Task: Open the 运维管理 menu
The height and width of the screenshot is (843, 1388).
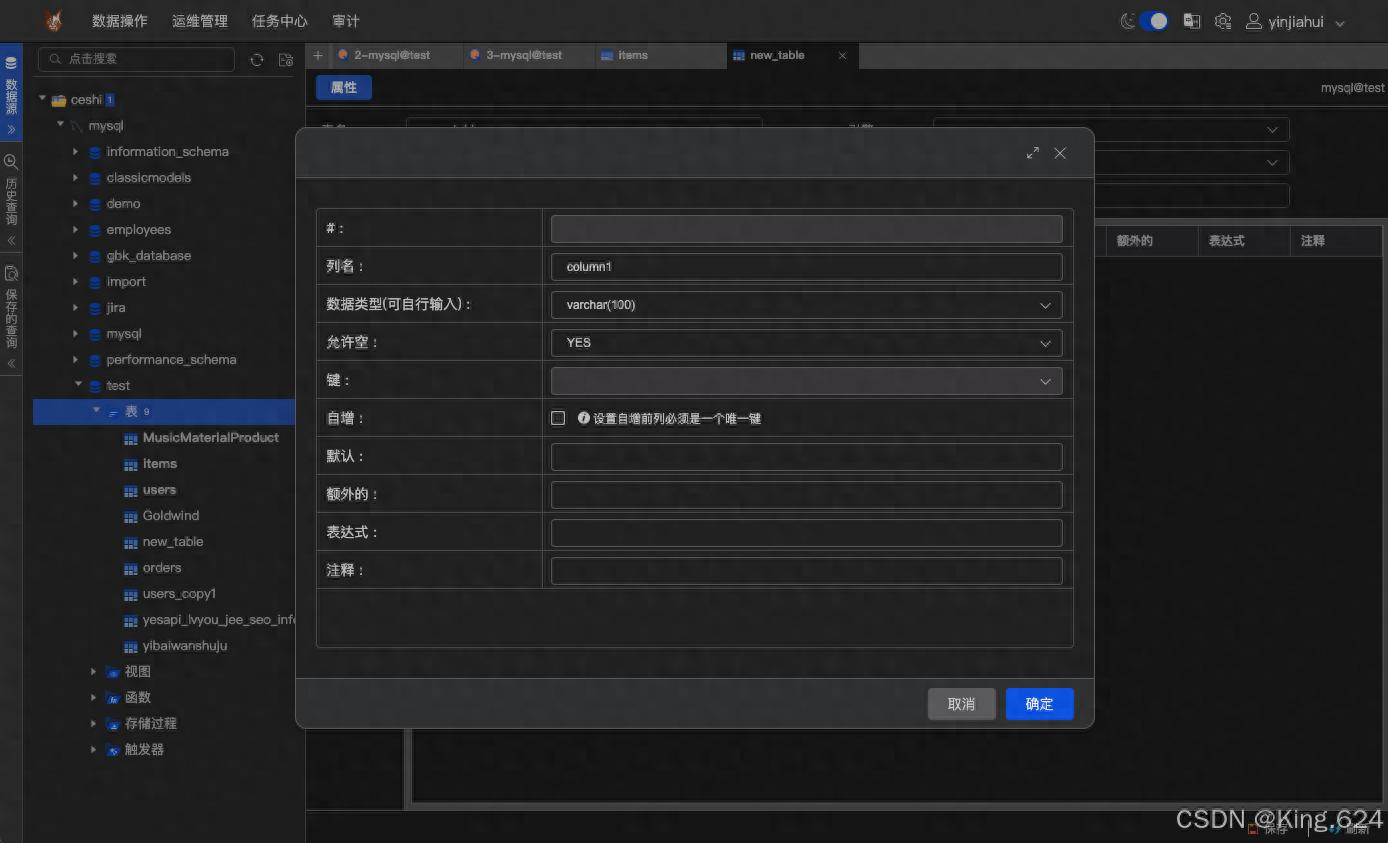Action: (x=199, y=20)
